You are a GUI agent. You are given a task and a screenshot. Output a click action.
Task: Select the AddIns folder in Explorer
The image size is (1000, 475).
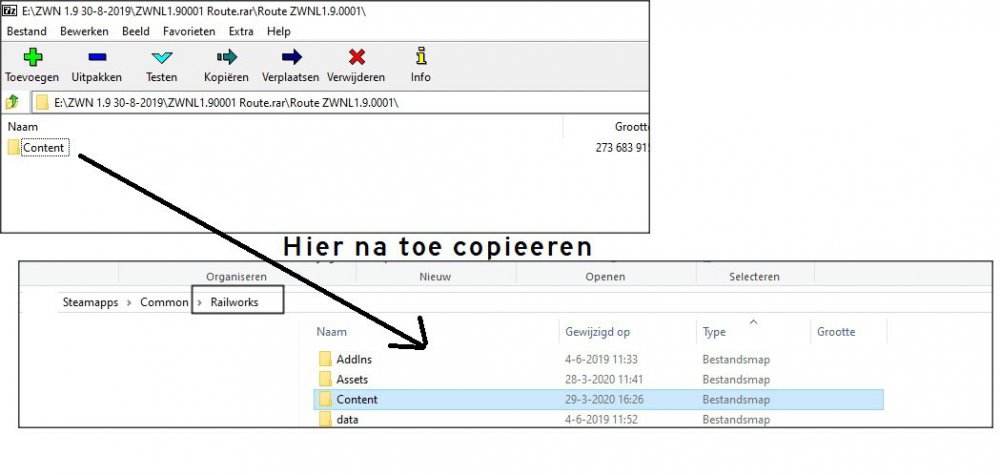tap(353, 358)
